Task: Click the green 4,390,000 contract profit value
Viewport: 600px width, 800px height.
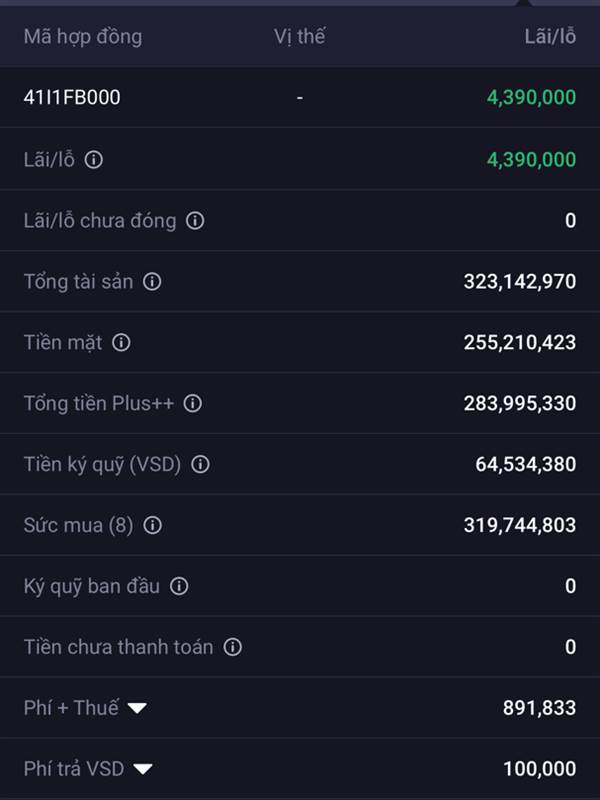Action: pyautogui.click(x=531, y=97)
